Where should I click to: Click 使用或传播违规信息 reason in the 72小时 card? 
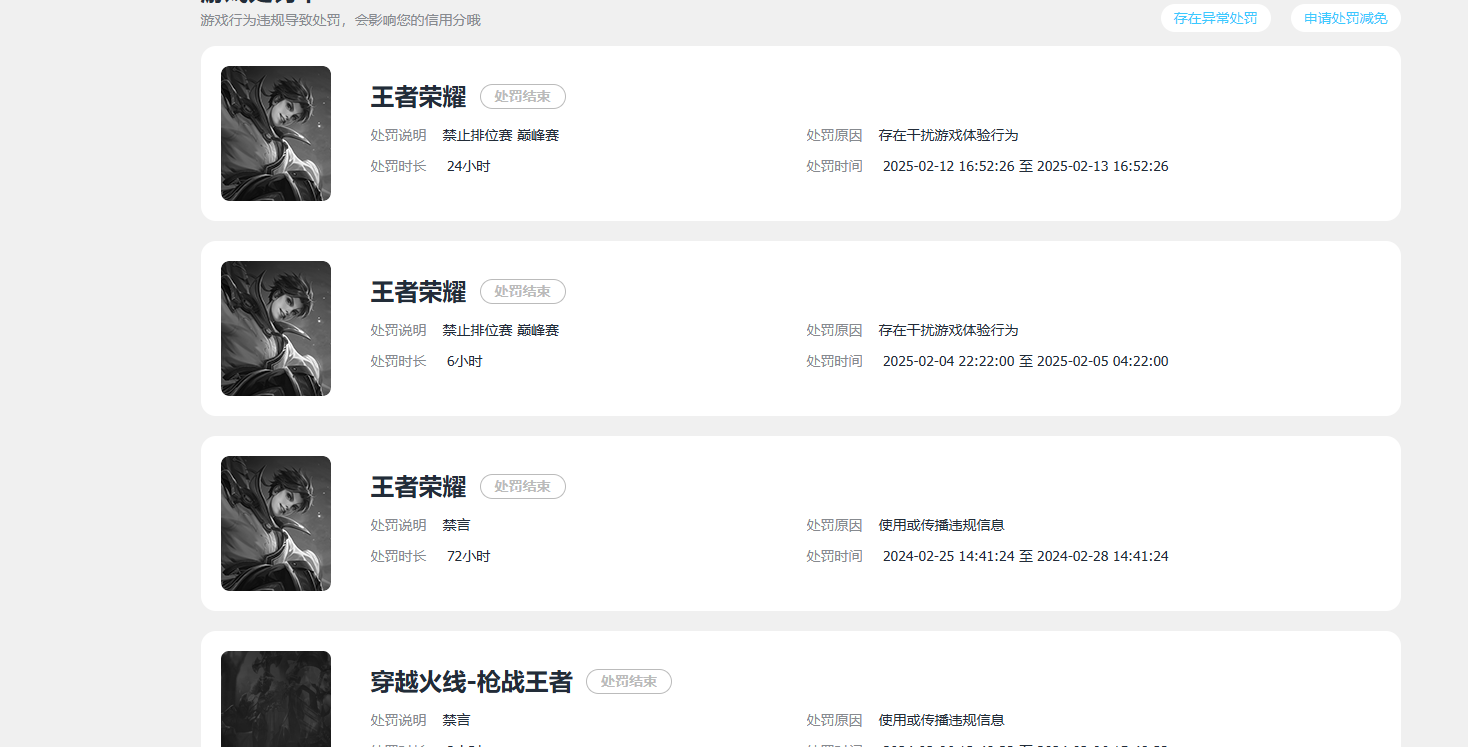(x=942, y=525)
